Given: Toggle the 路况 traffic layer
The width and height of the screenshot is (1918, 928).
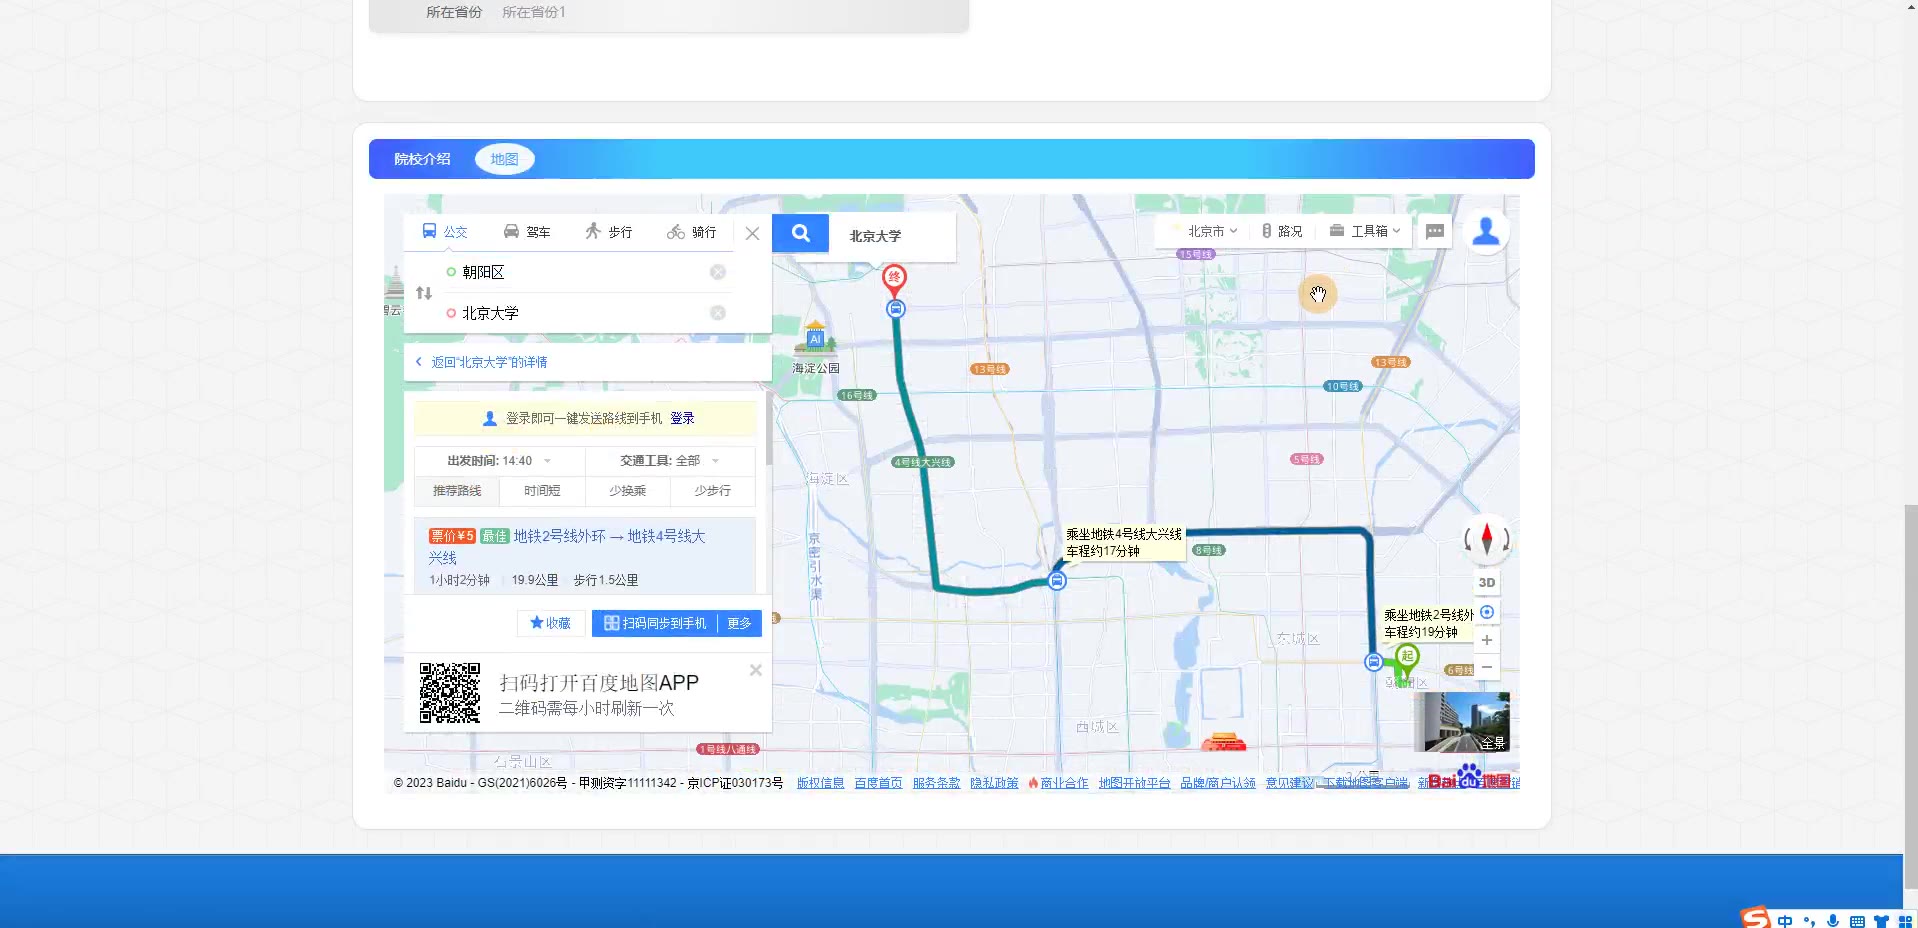Looking at the screenshot, I should [x=1281, y=231].
